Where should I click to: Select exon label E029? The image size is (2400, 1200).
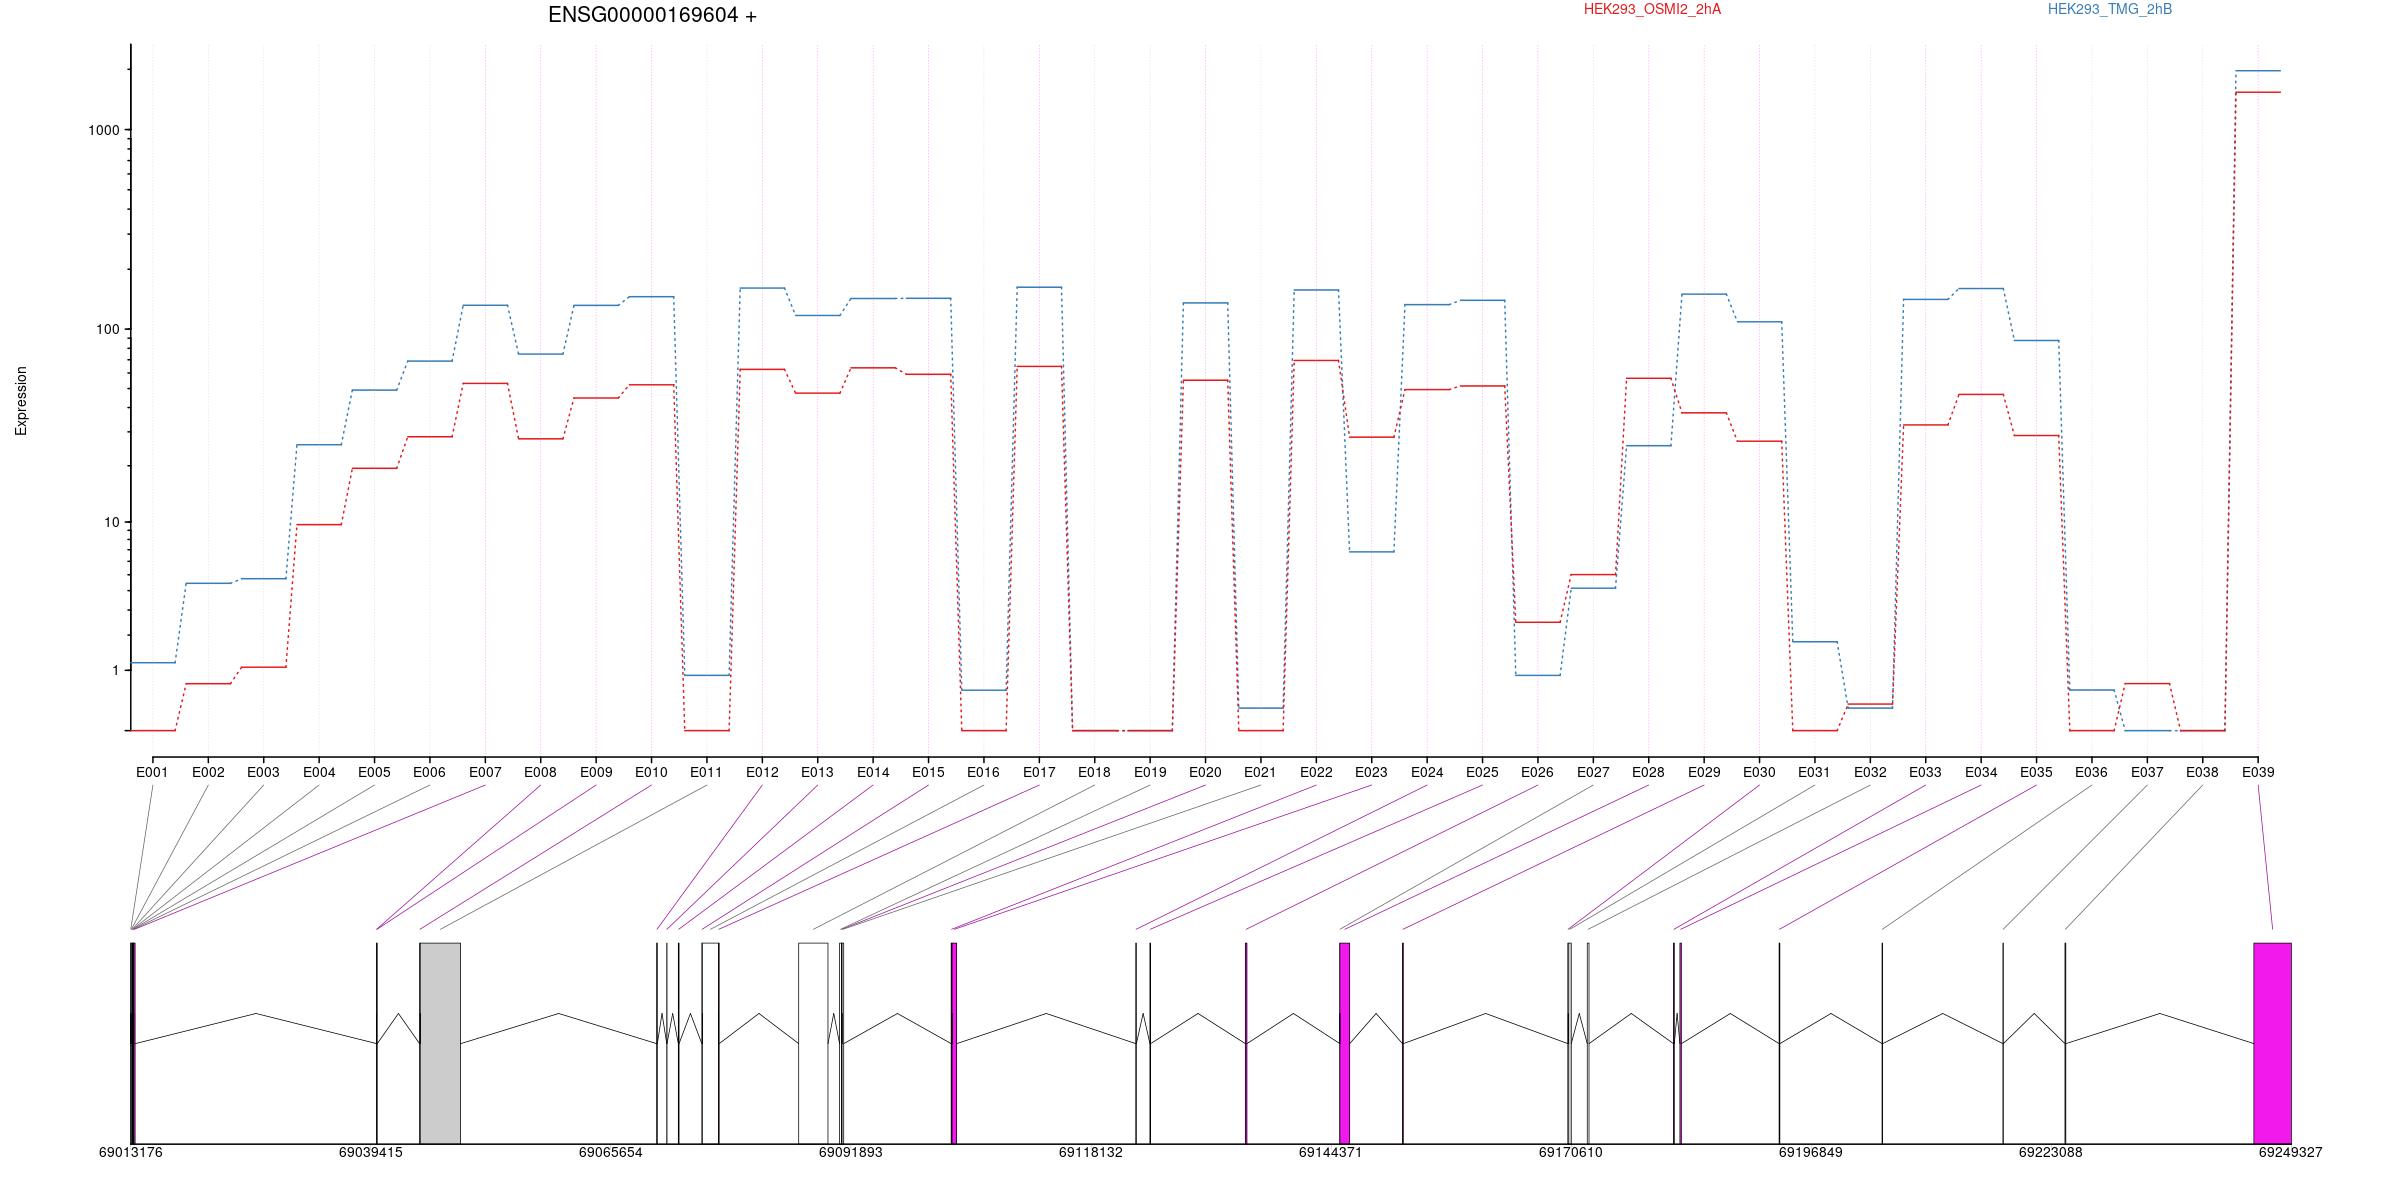tap(1704, 772)
